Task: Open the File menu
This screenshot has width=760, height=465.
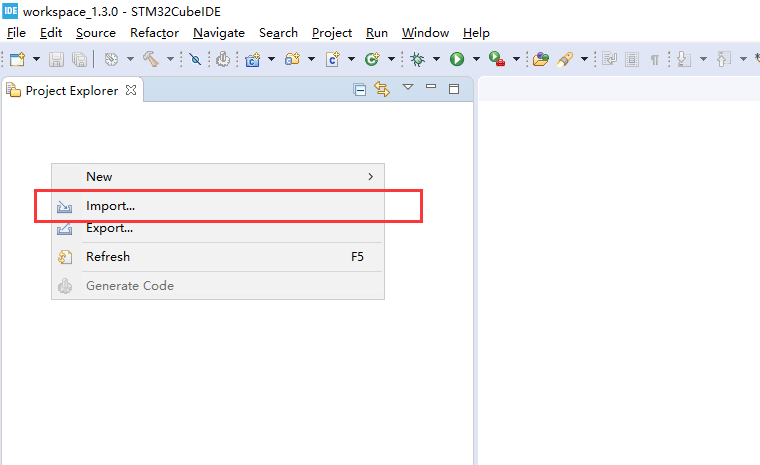Action: (x=16, y=33)
